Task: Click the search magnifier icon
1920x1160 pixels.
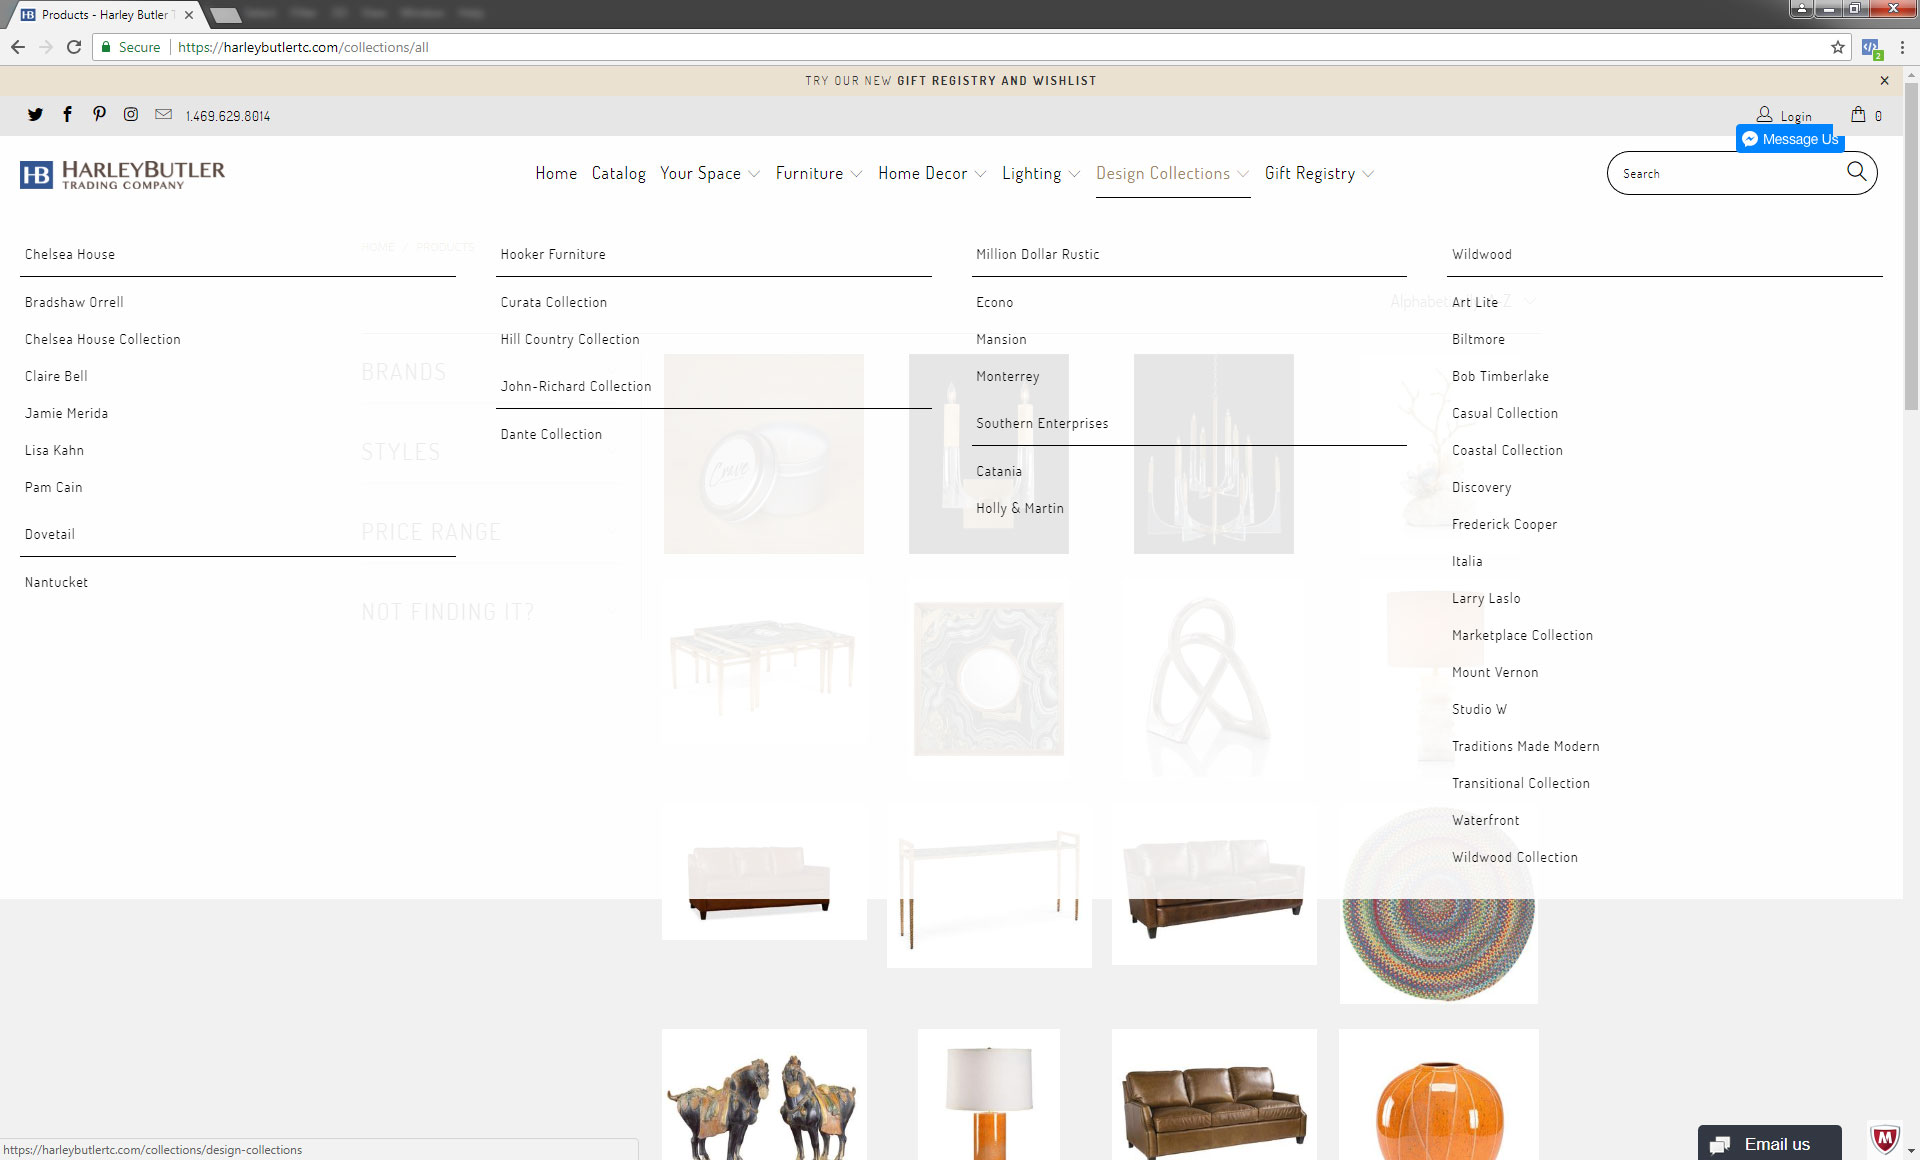Action: tap(1856, 172)
